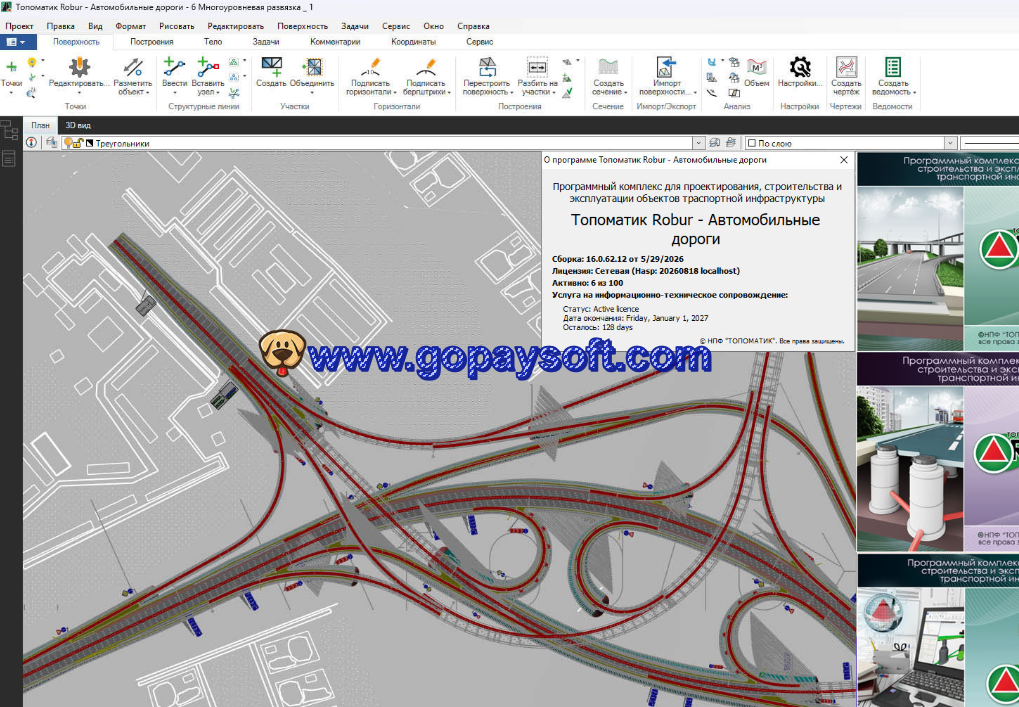
Task: Switch to the 3D вид tab
Action: pyautogui.click(x=78, y=125)
